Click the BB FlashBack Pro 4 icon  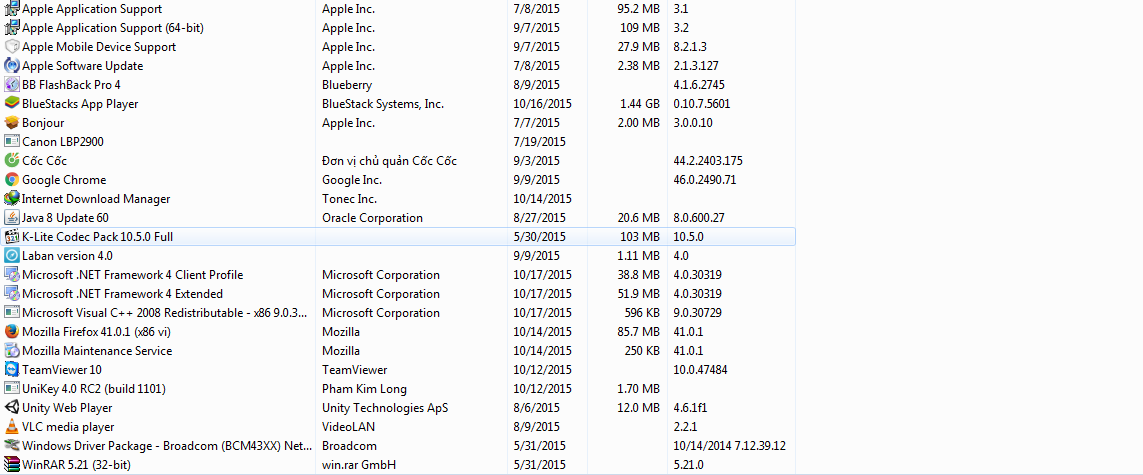point(12,85)
